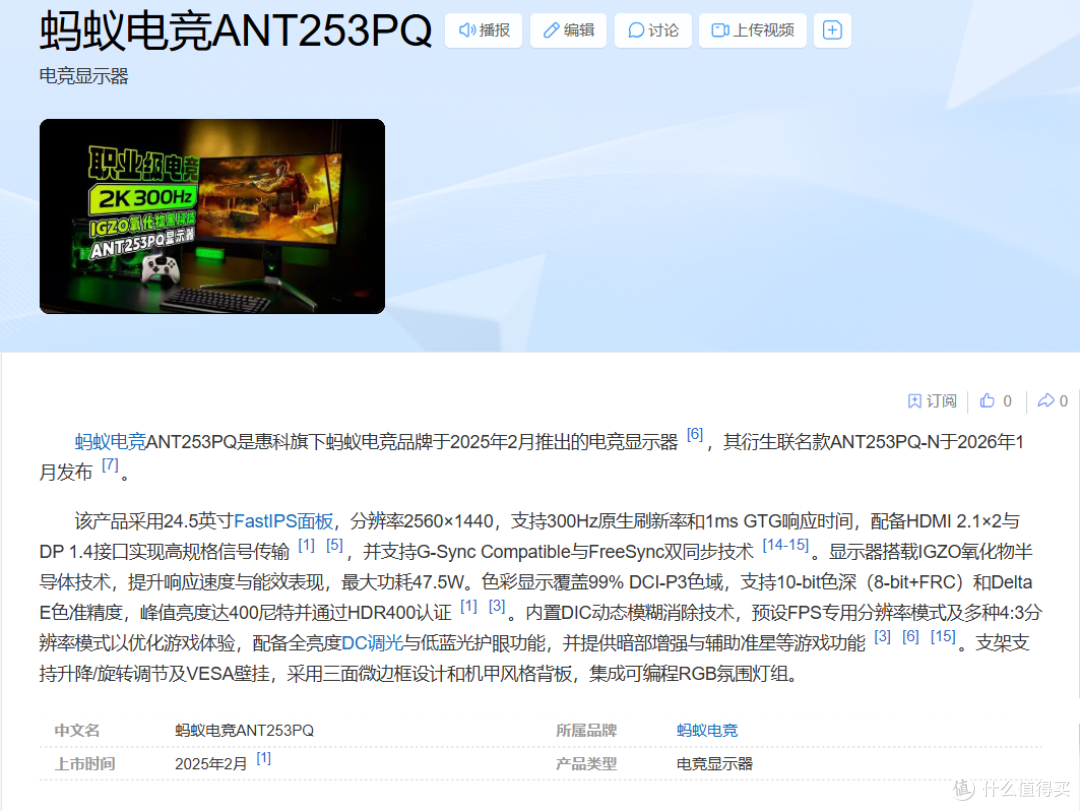1080x811 pixels.
Task: Click reference [7] after 月发布
Action: [x=110, y=464]
